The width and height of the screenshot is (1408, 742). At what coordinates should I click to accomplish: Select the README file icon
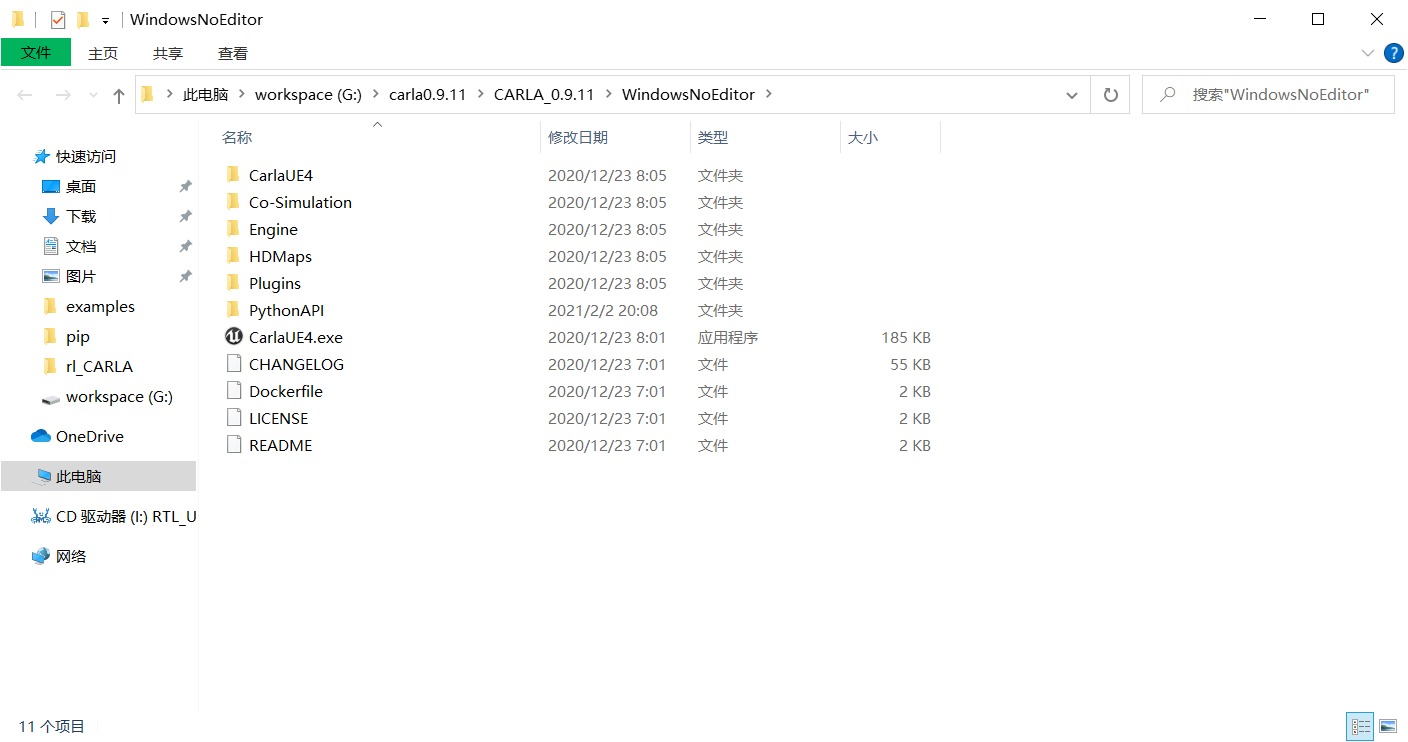click(x=233, y=445)
